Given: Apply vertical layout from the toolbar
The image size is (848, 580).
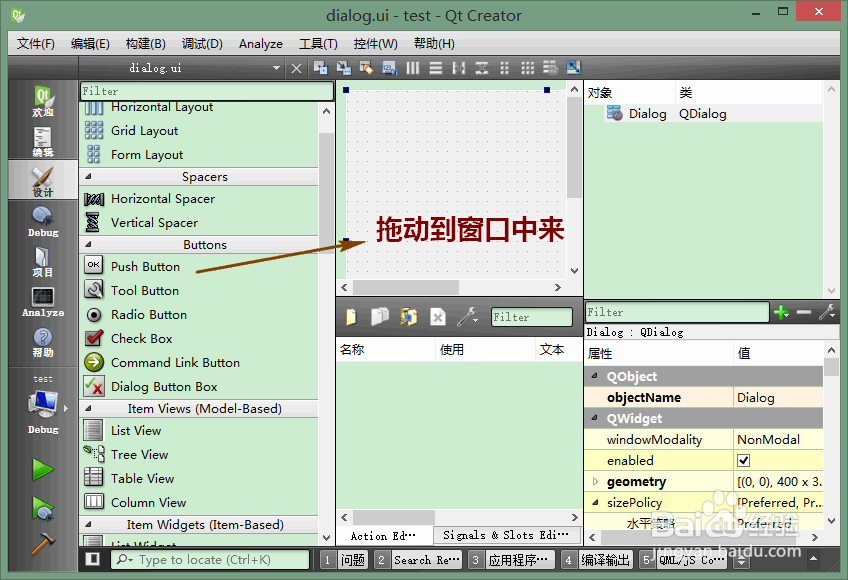Looking at the screenshot, I should [x=435, y=68].
